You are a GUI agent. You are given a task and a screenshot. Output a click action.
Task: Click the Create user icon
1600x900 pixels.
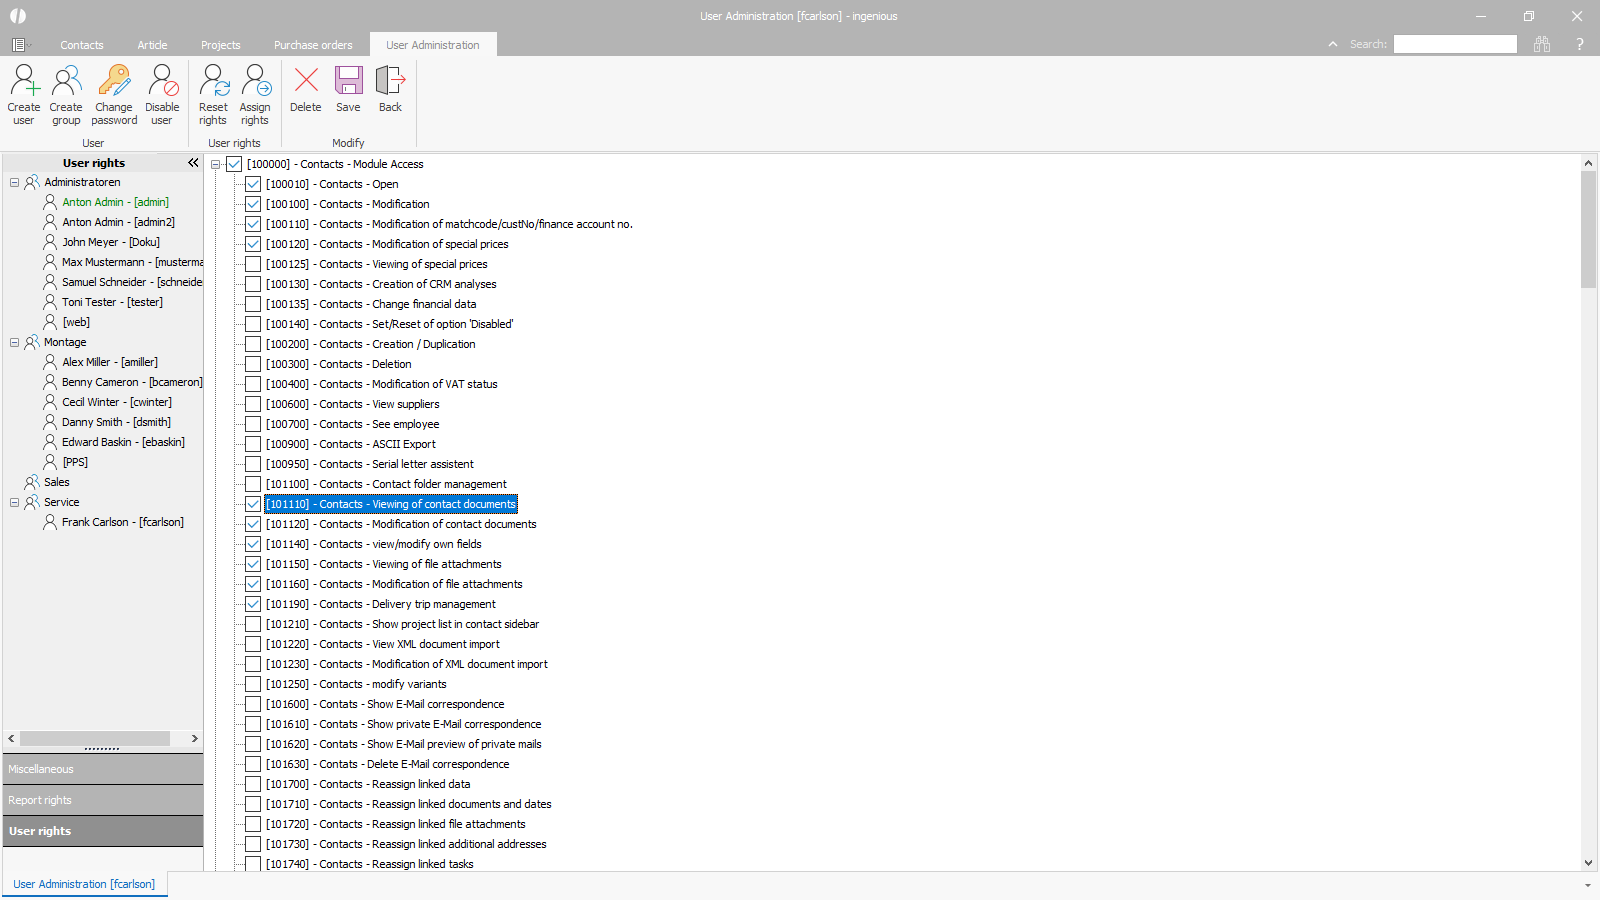(x=24, y=82)
